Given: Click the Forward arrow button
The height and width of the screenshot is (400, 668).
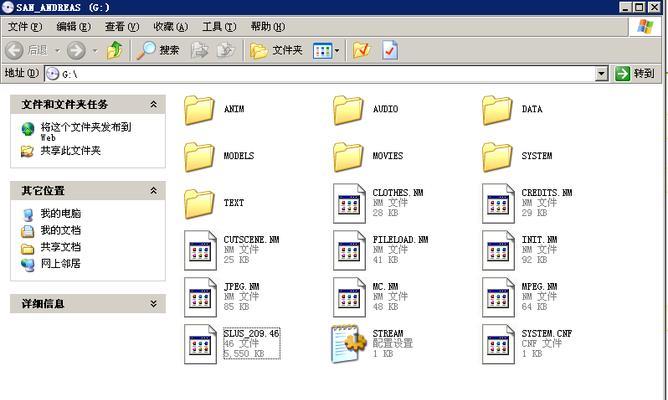Looking at the screenshot, I should pos(76,51).
